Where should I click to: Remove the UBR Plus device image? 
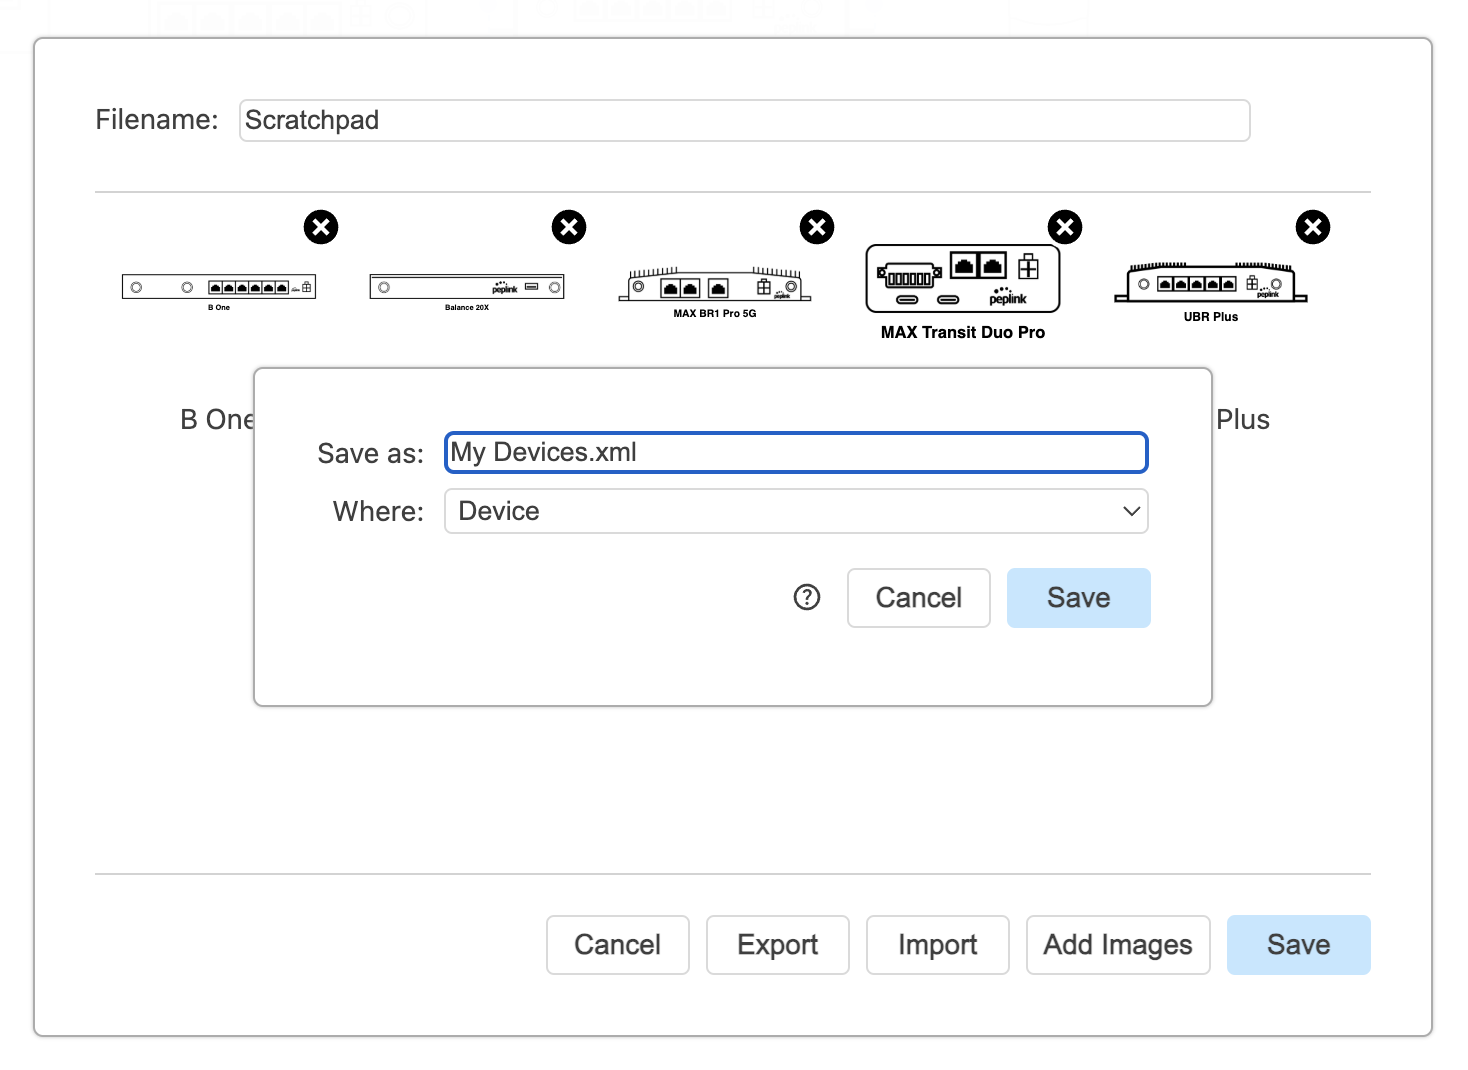[1313, 227]
